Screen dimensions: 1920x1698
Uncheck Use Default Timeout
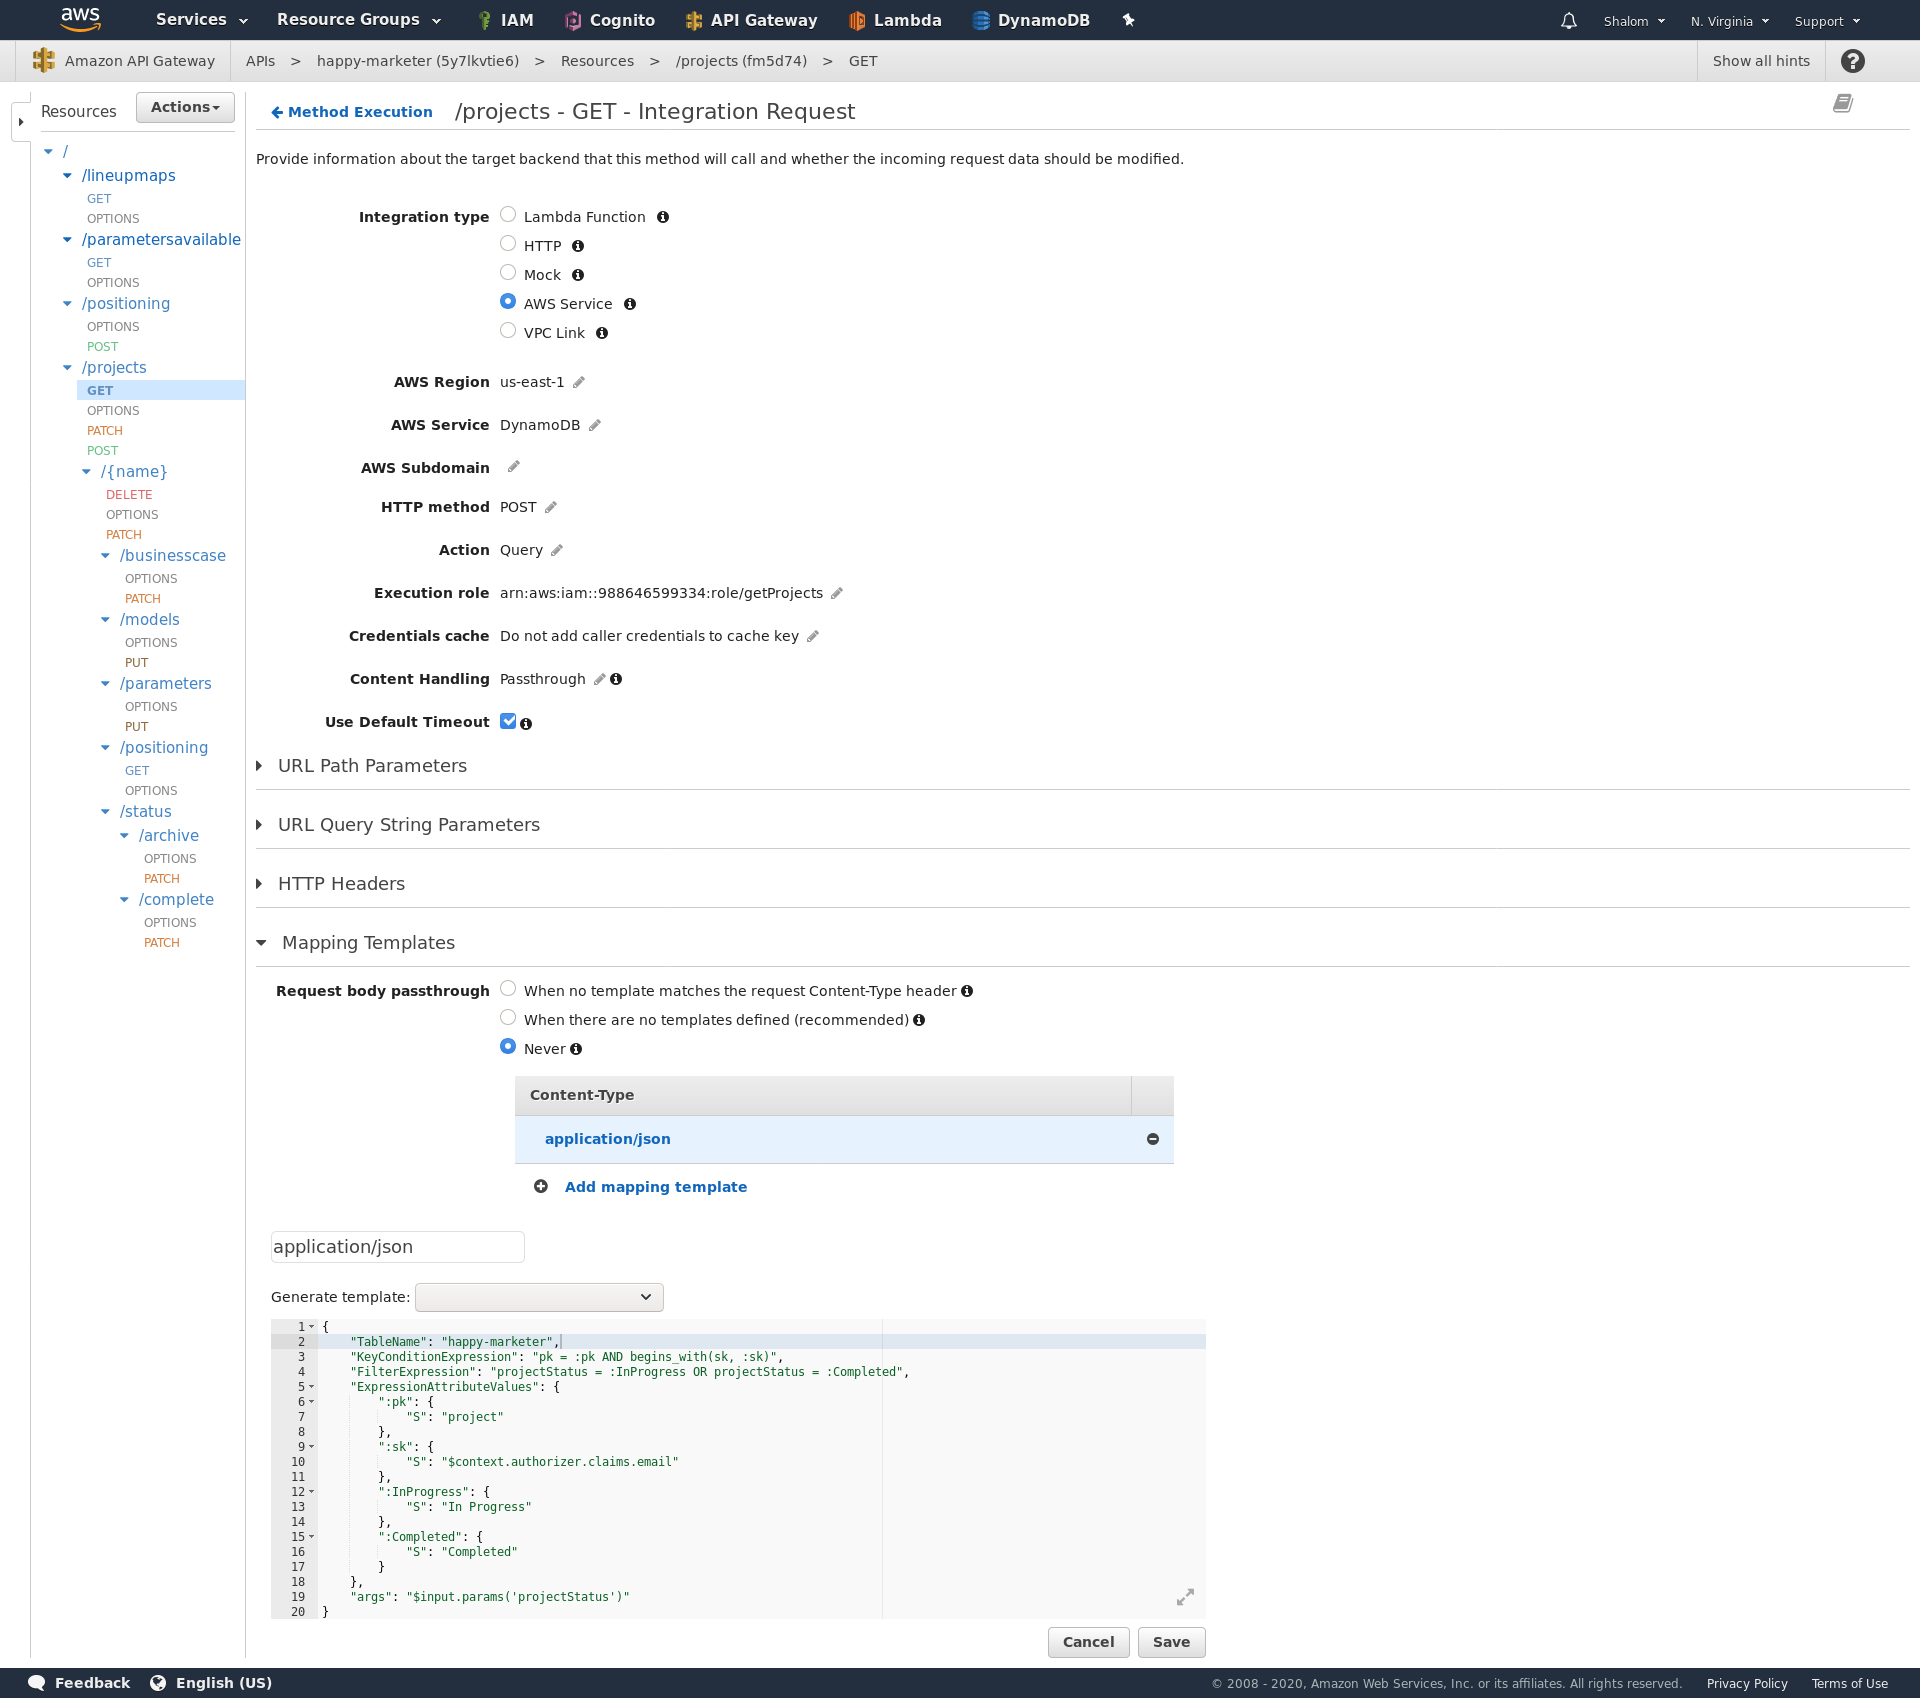pos(508,721)
